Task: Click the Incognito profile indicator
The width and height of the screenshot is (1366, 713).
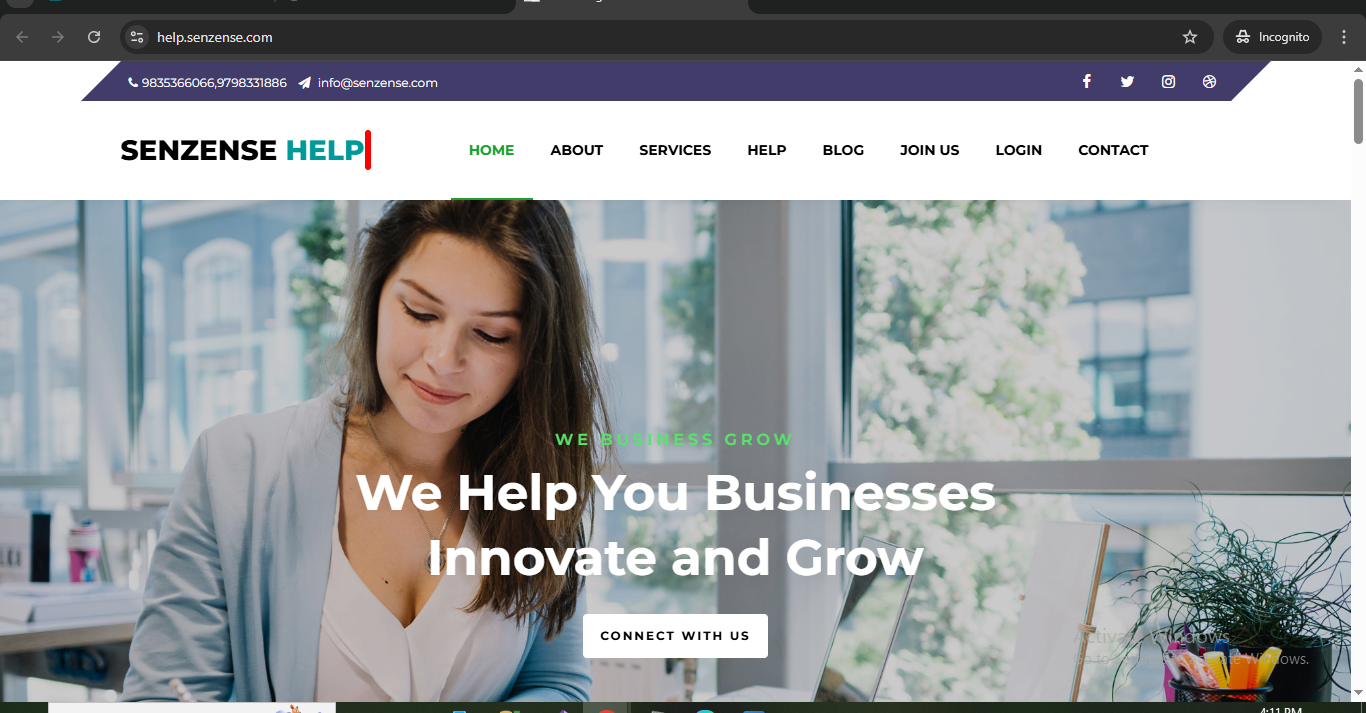Action: (1272, 37)
